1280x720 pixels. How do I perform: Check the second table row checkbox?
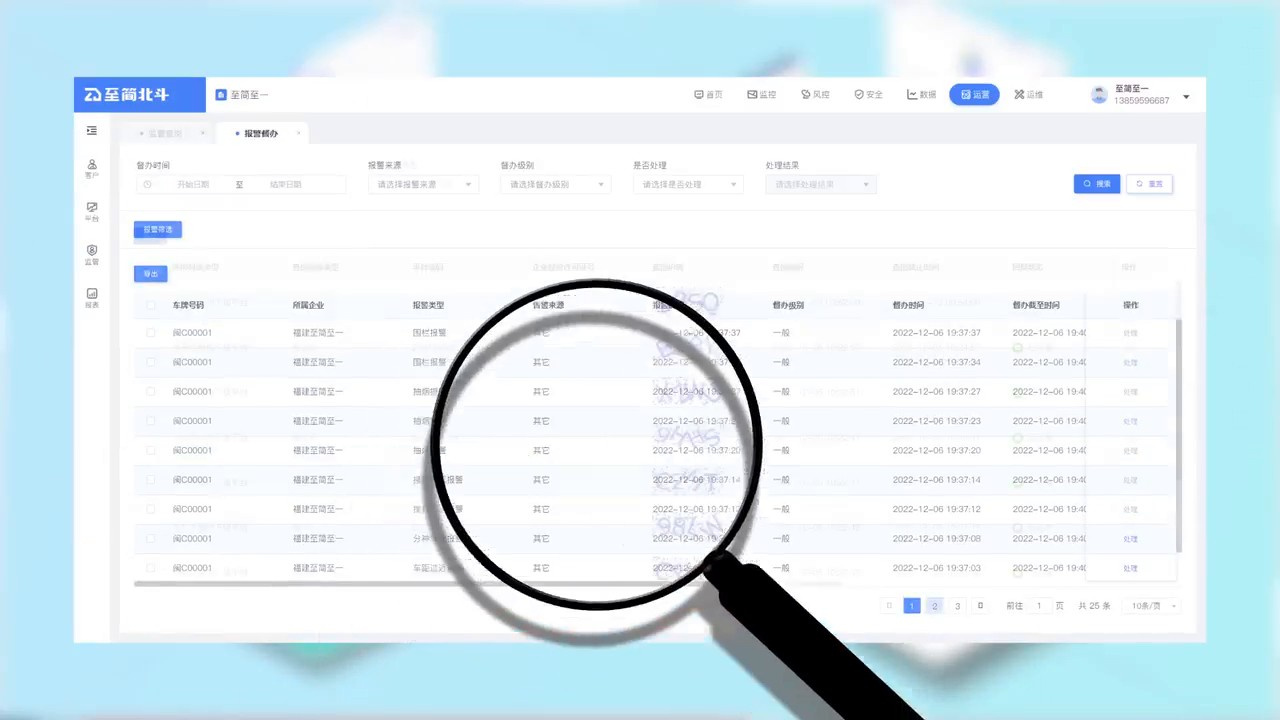click(x=151, y=362)
